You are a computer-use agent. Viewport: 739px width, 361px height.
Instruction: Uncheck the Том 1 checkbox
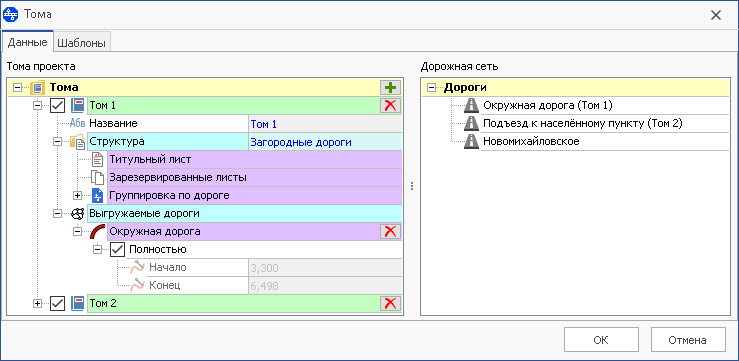coord(57,106)
